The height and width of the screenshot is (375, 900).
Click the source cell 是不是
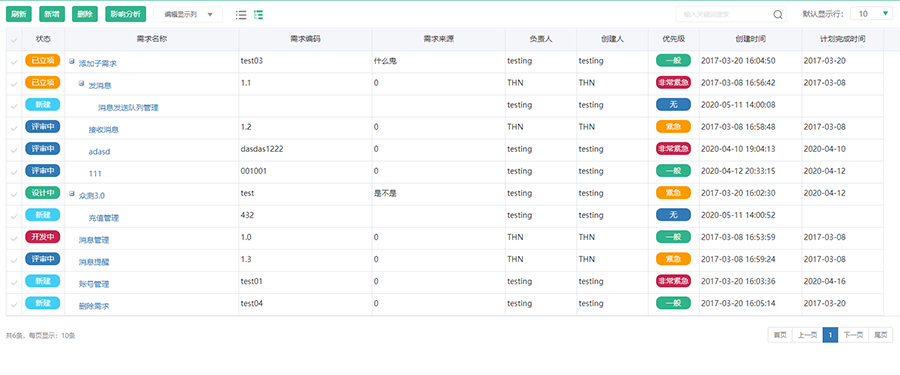pyautogui.click(x=385, y=193)
